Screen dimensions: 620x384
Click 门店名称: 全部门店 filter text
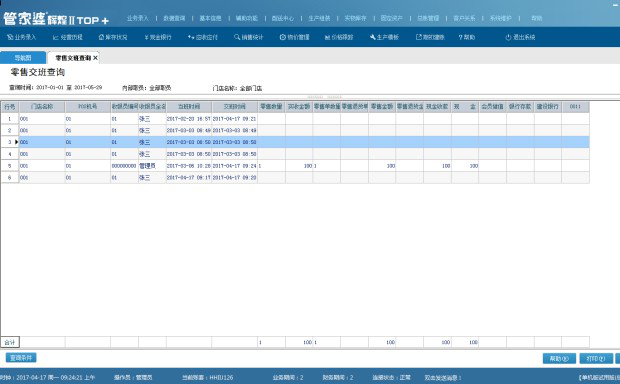pyautogui.click(x=237, y=88)
